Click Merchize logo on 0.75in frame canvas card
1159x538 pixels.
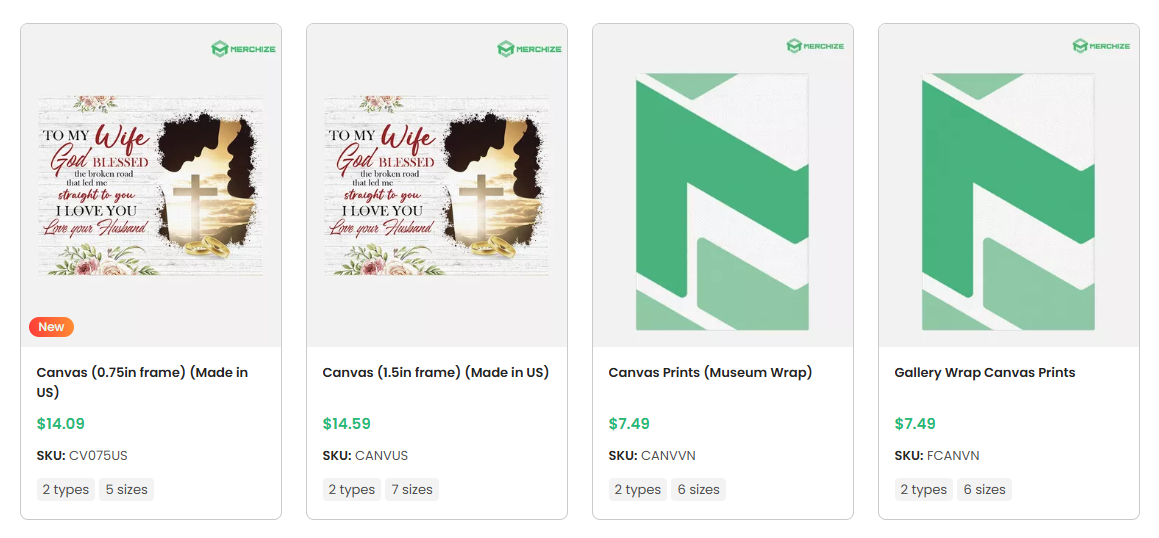pos(243,49)
